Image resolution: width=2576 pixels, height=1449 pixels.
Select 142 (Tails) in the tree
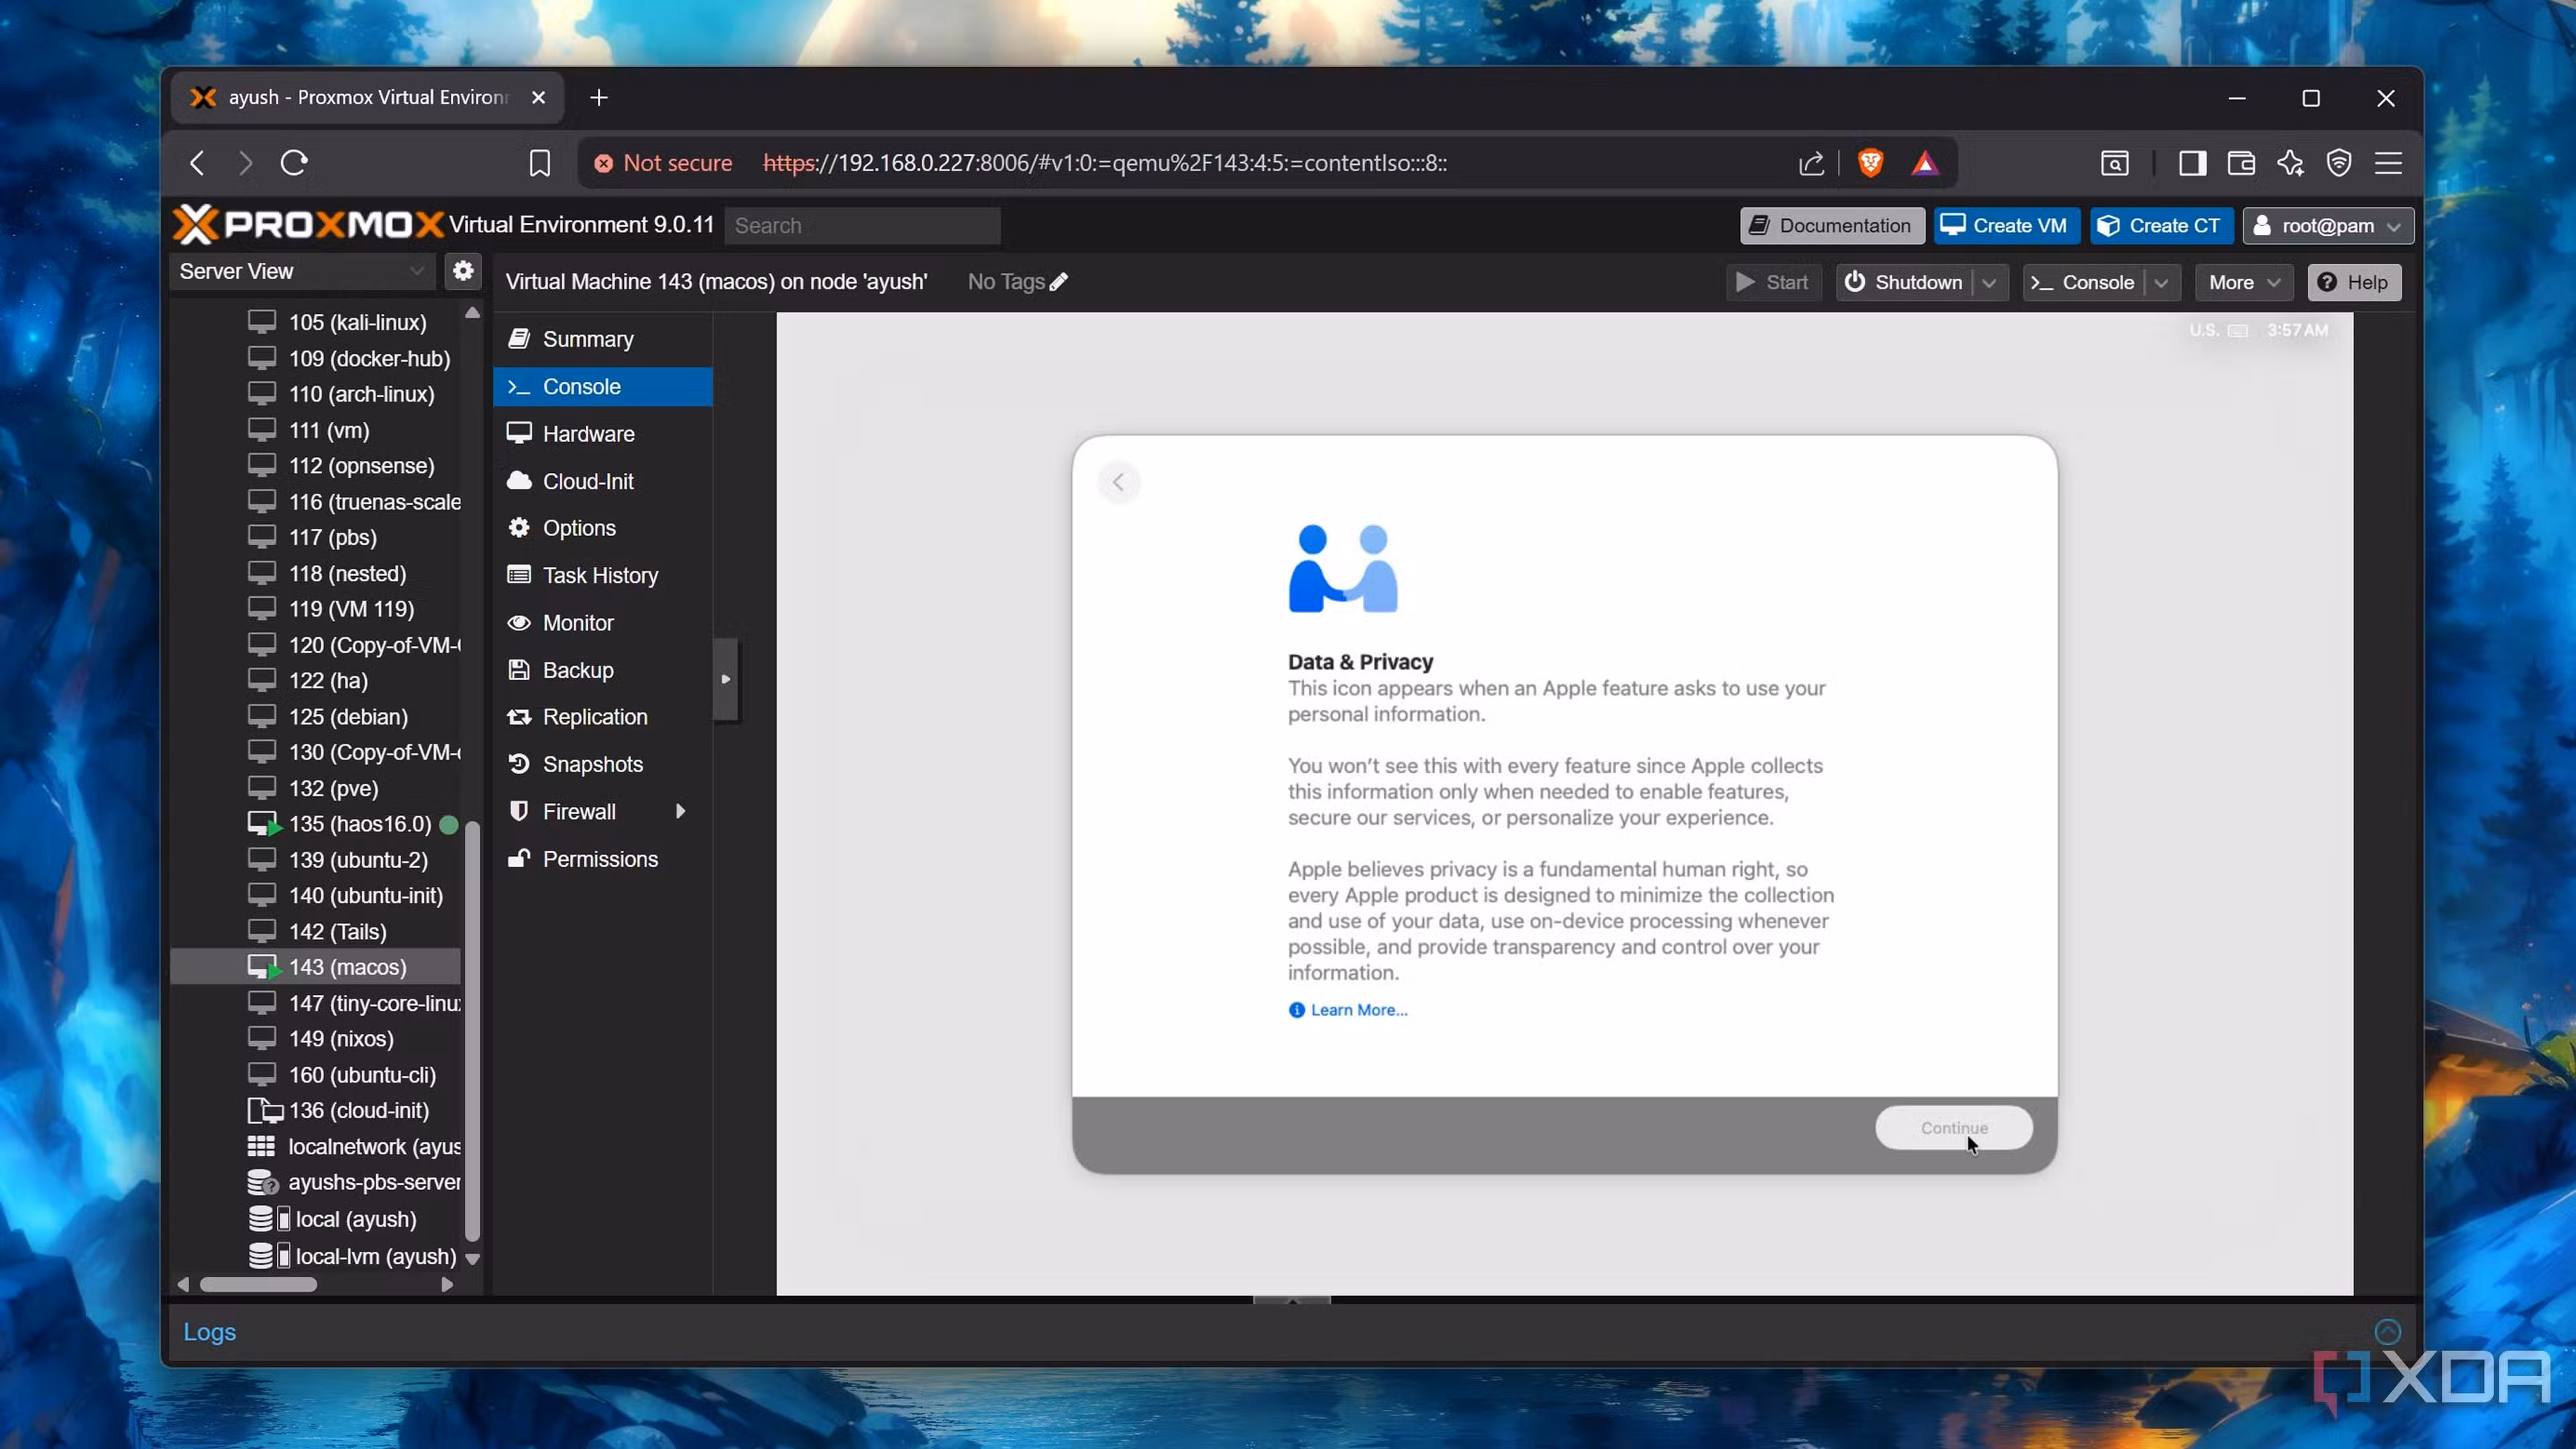click(315, 931)
